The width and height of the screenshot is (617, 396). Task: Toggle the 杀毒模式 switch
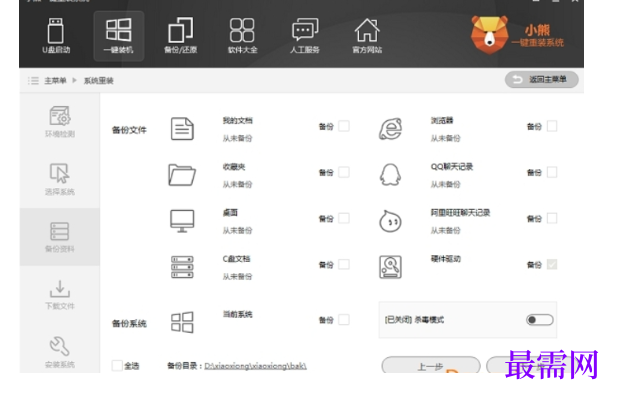pyautogui.click(x=540, y=320)
